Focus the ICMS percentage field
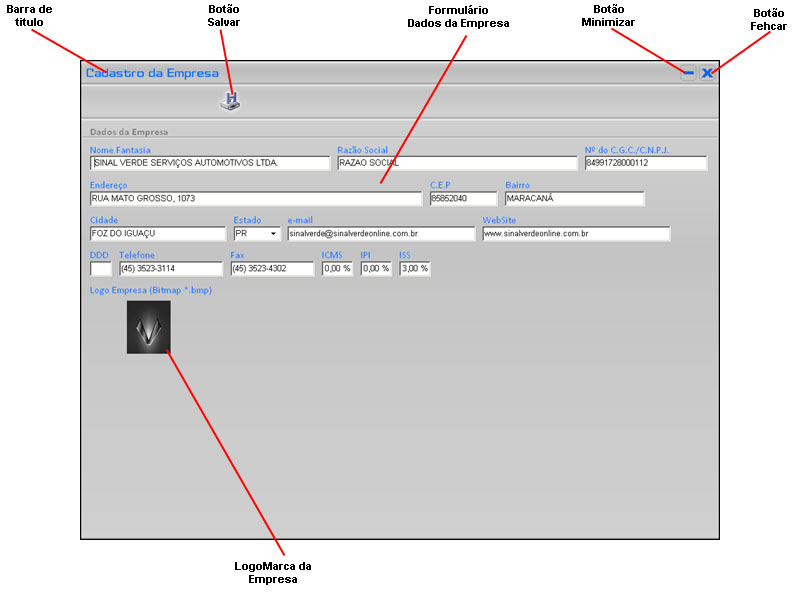This screenshot has width=800, height=600. [337, 269]
